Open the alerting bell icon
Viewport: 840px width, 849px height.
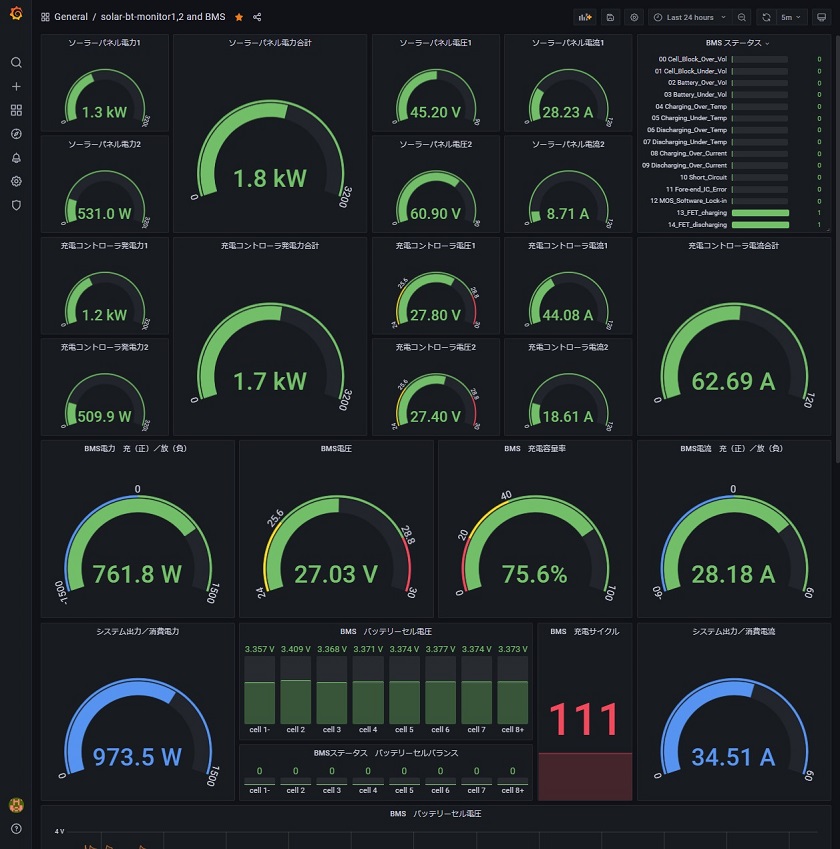tap(16, 158)
